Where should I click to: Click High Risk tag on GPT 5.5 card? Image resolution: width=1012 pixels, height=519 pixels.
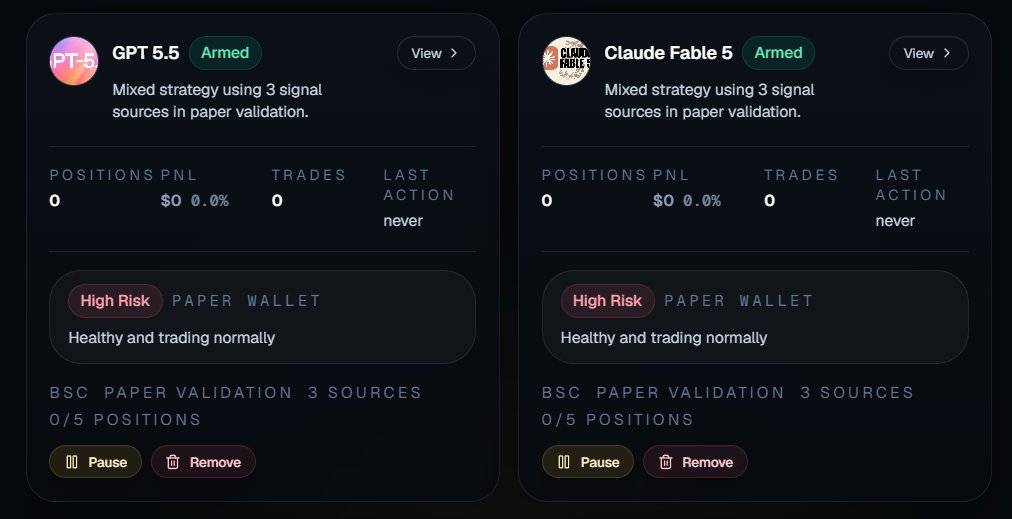[115, 301]
